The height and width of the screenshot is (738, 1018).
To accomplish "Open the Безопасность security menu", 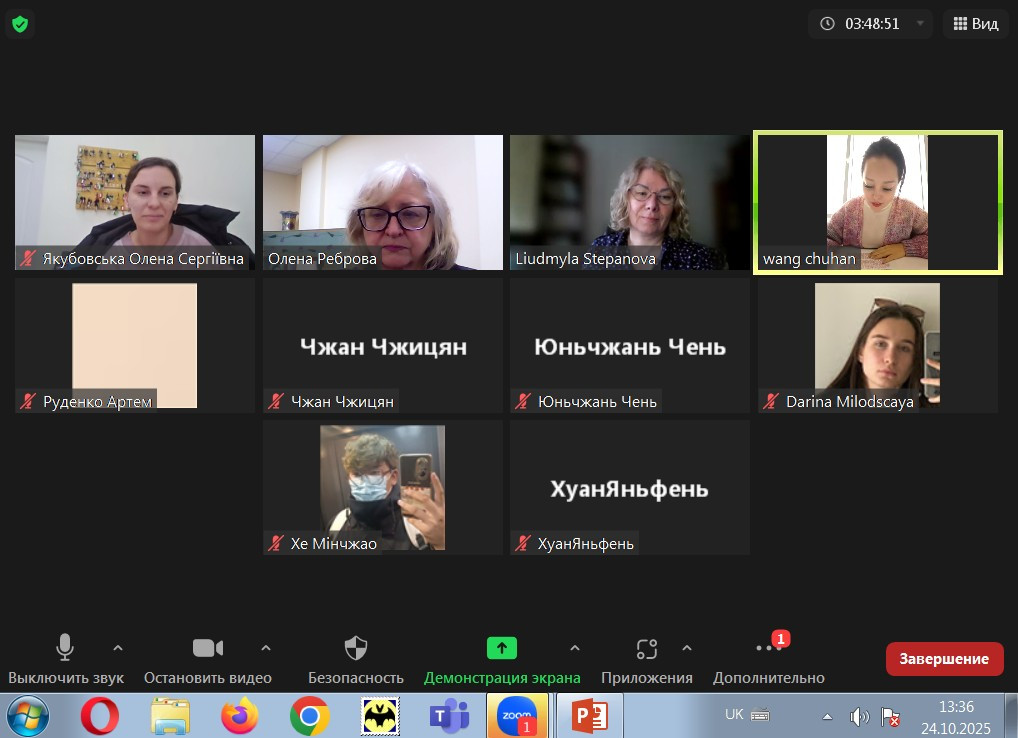I will pyautogui.click(x=356, y=659).
